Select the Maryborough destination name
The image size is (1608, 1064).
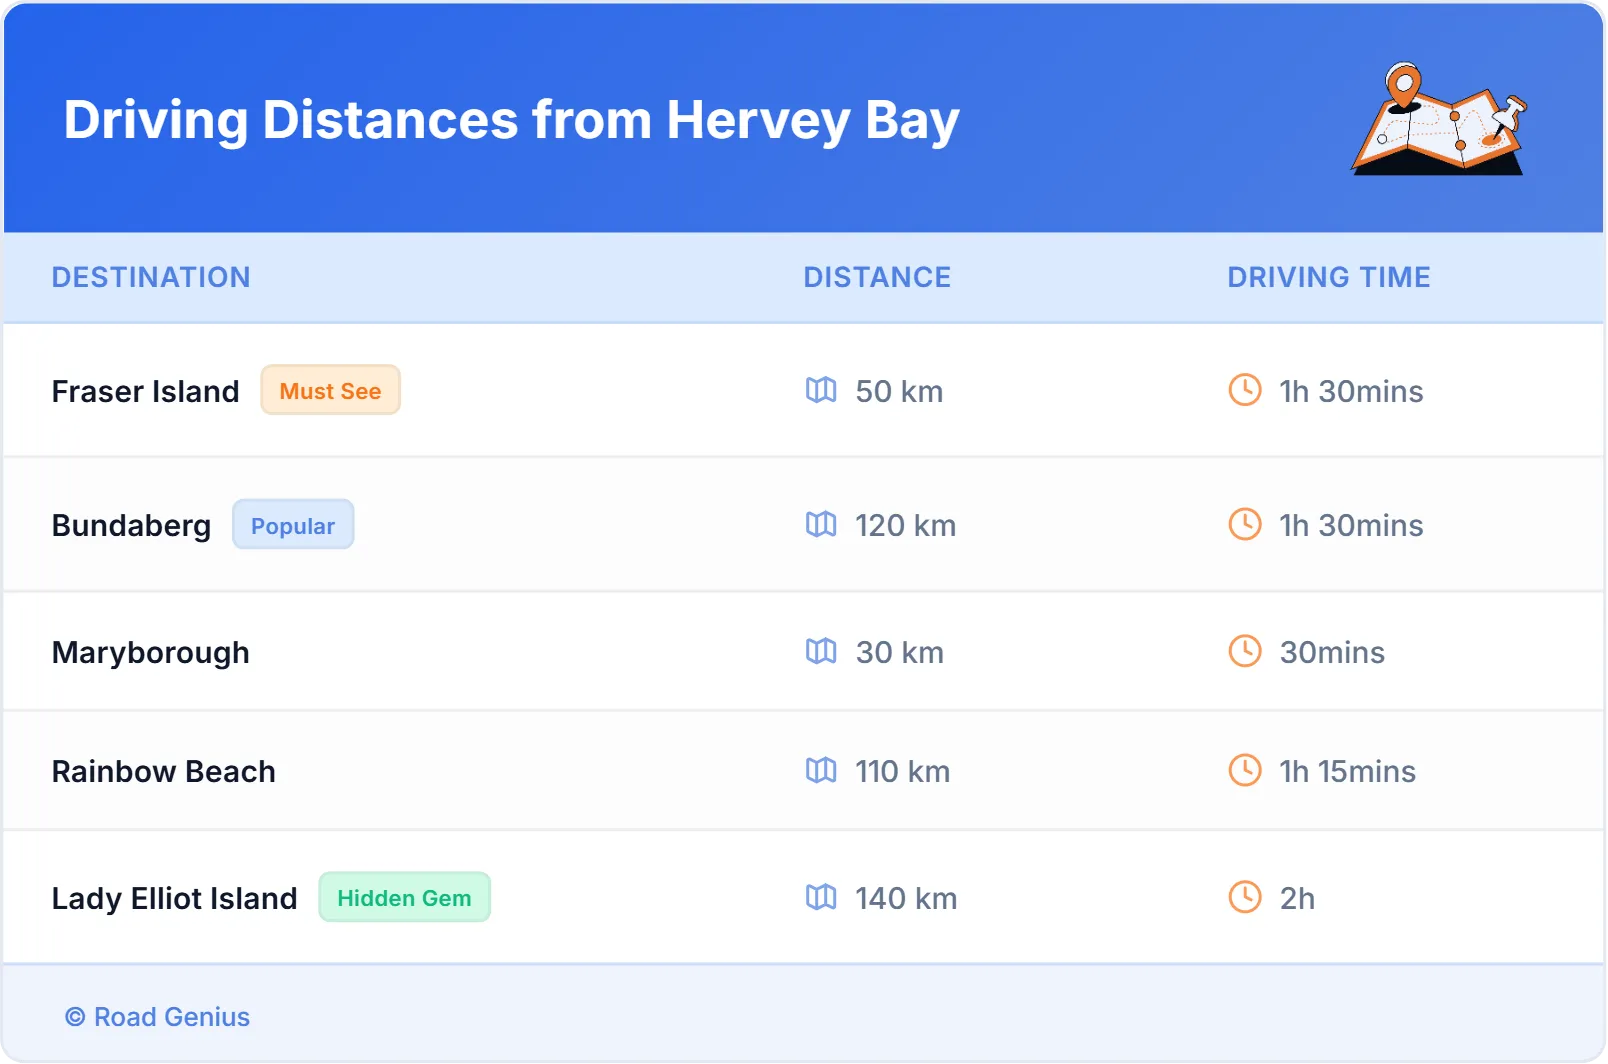point(151,653)
